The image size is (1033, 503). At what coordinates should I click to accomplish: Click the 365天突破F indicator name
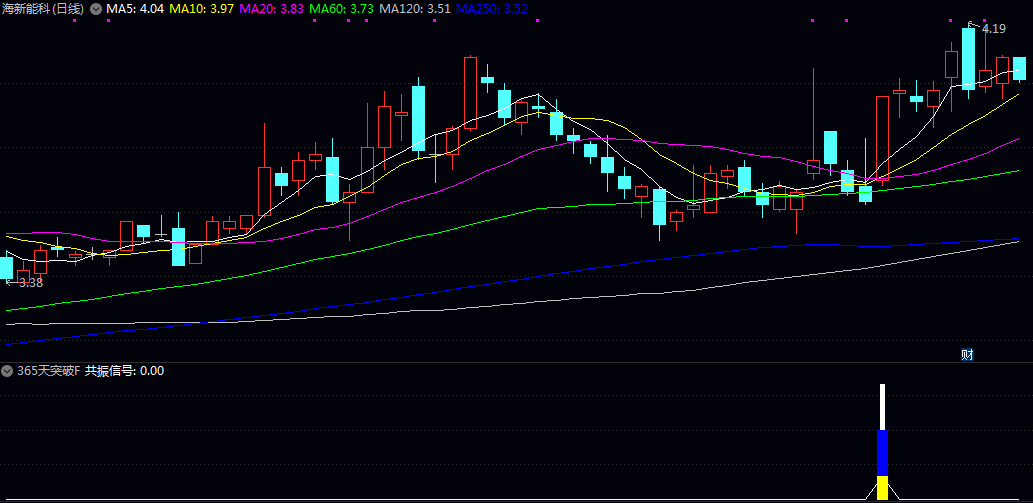tap(48, 371)
